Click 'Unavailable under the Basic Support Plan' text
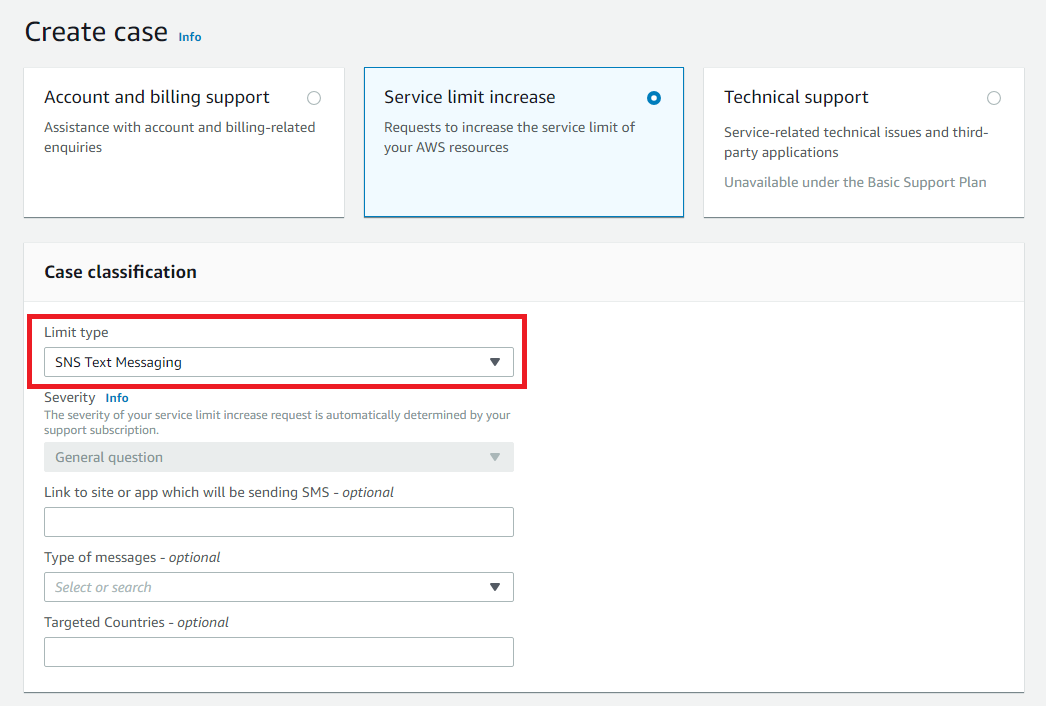 pos(855,182)
